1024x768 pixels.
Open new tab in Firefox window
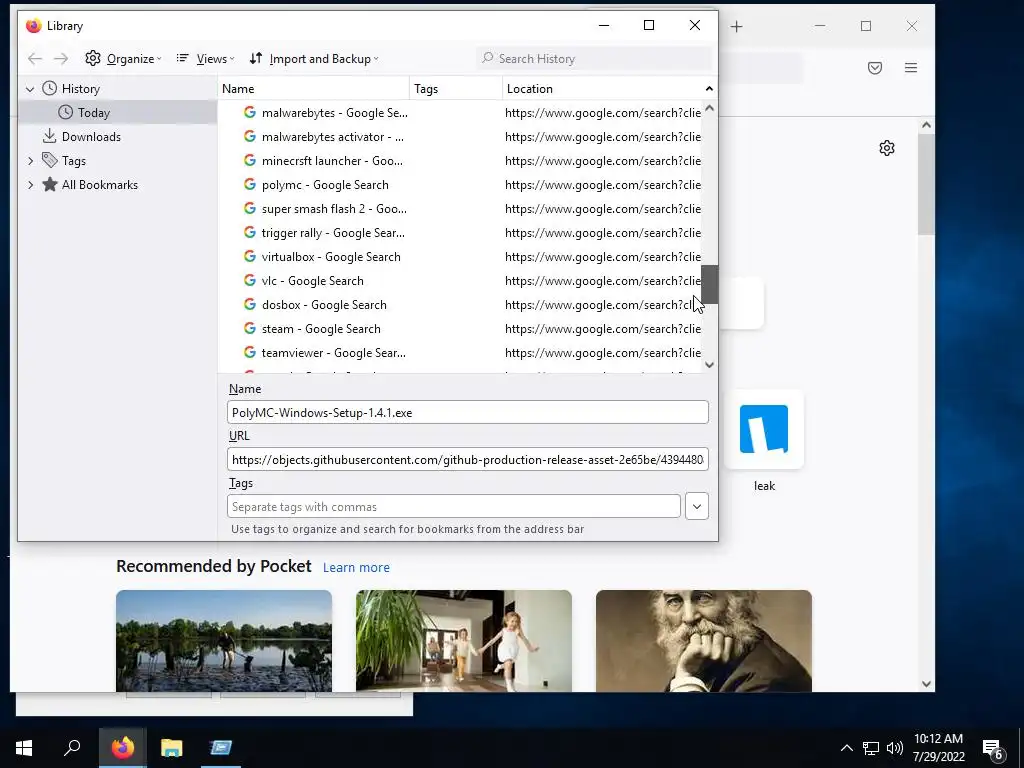pos(737,27)
